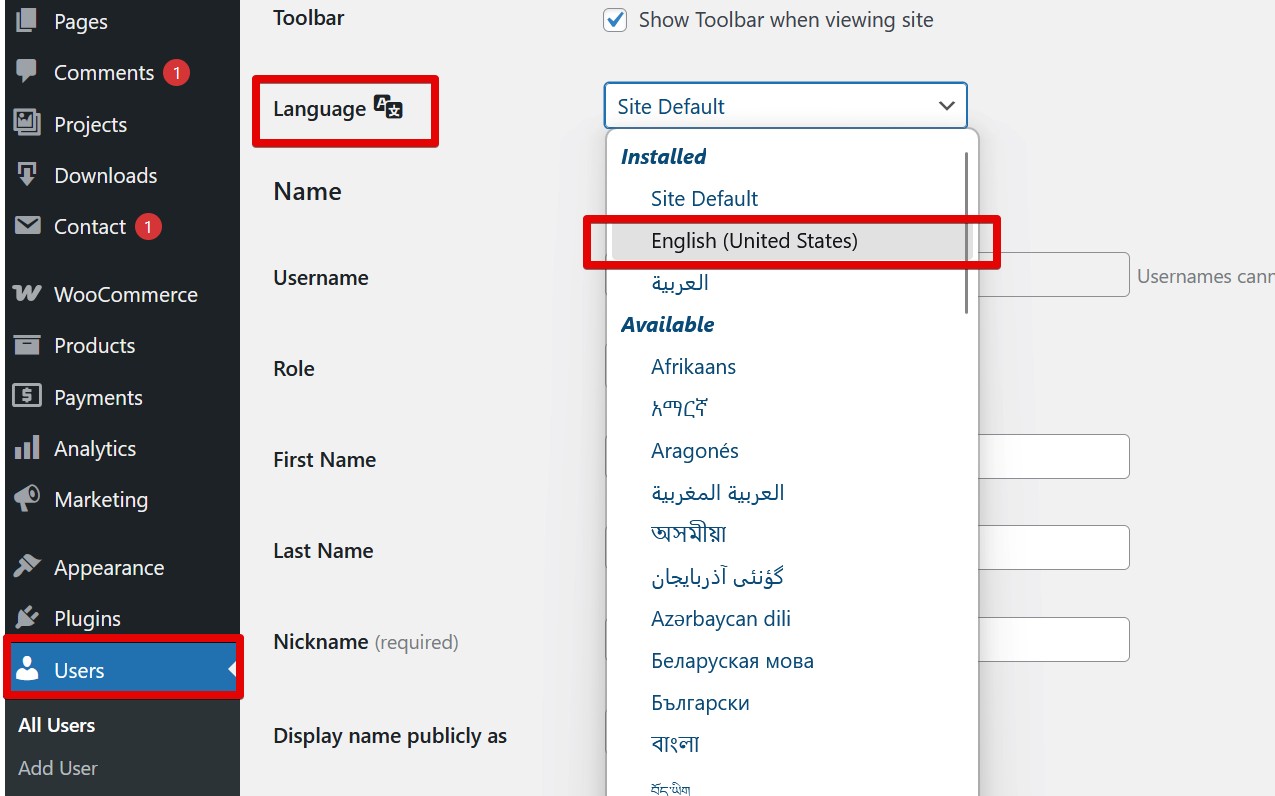
Task: Click the WooCommerce logo icon
Action: [x=27, y=294]
